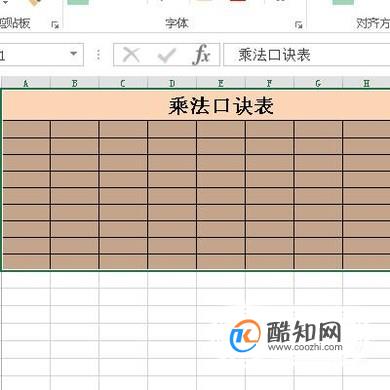Image resolution: width=390 pixels, height=390 pixels.
Task: Select the column E header
Action: 221,83
